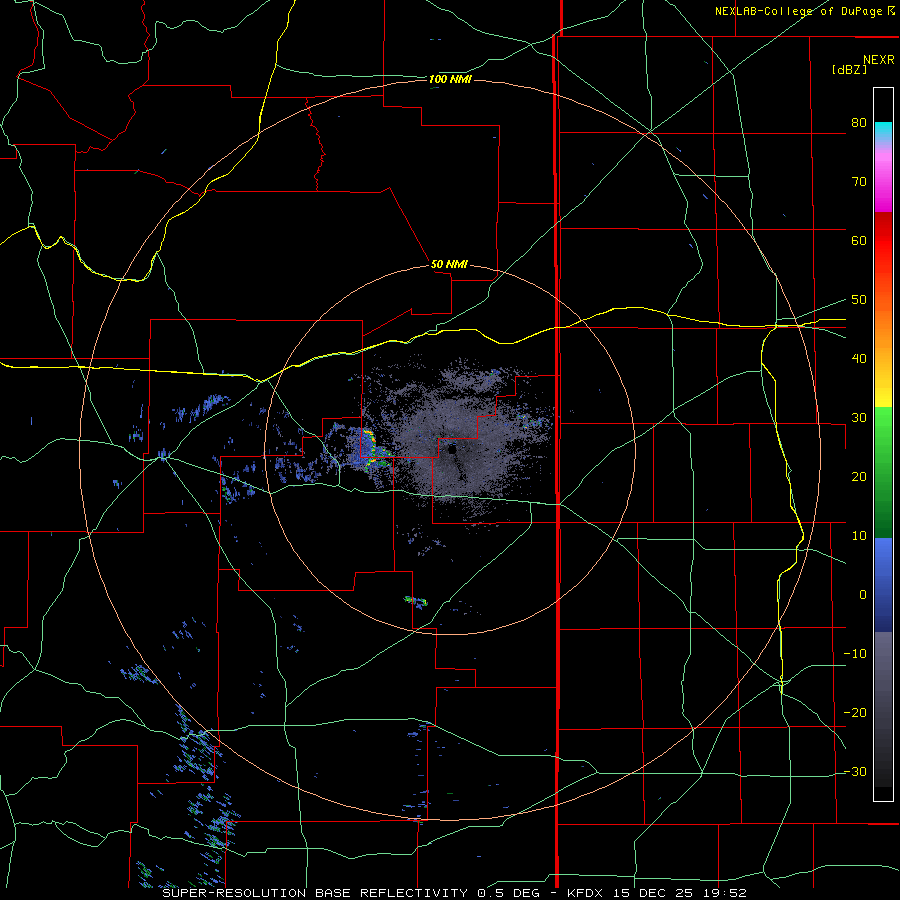This screenshot has width=900, height=900.
Task: Click the 60 value on the dBZ scale
Action: 859,240
